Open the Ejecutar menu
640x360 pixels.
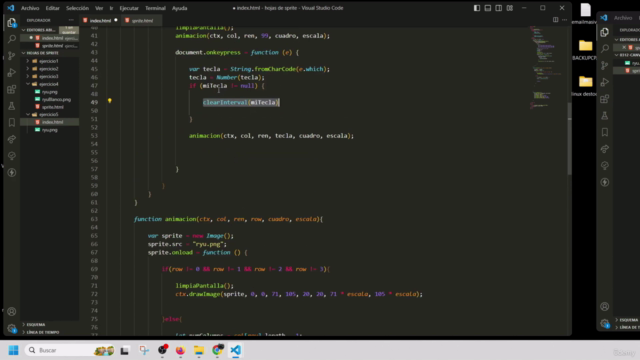129,8
